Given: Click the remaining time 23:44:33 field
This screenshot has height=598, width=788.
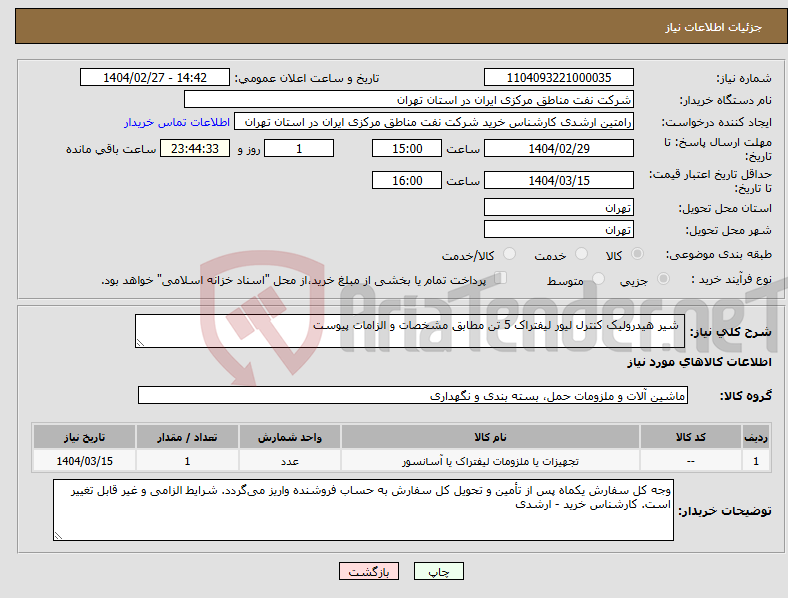Looking at the screenshot, I should 194,148.
